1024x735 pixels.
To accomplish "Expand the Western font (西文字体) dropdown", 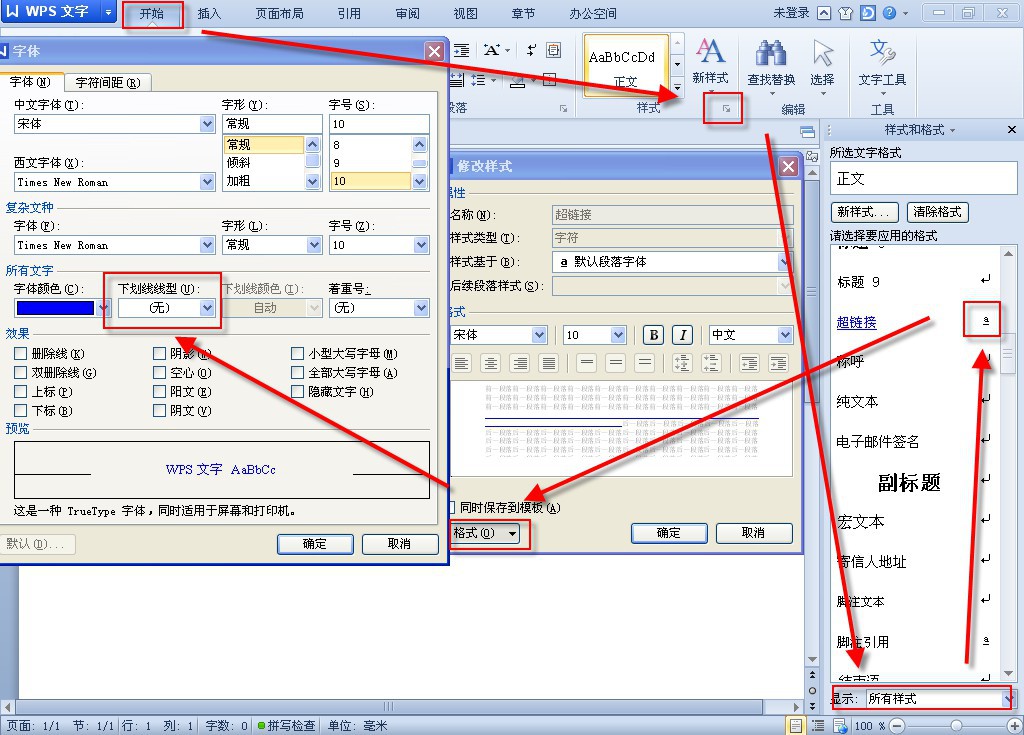I will [x=207, y=182].
